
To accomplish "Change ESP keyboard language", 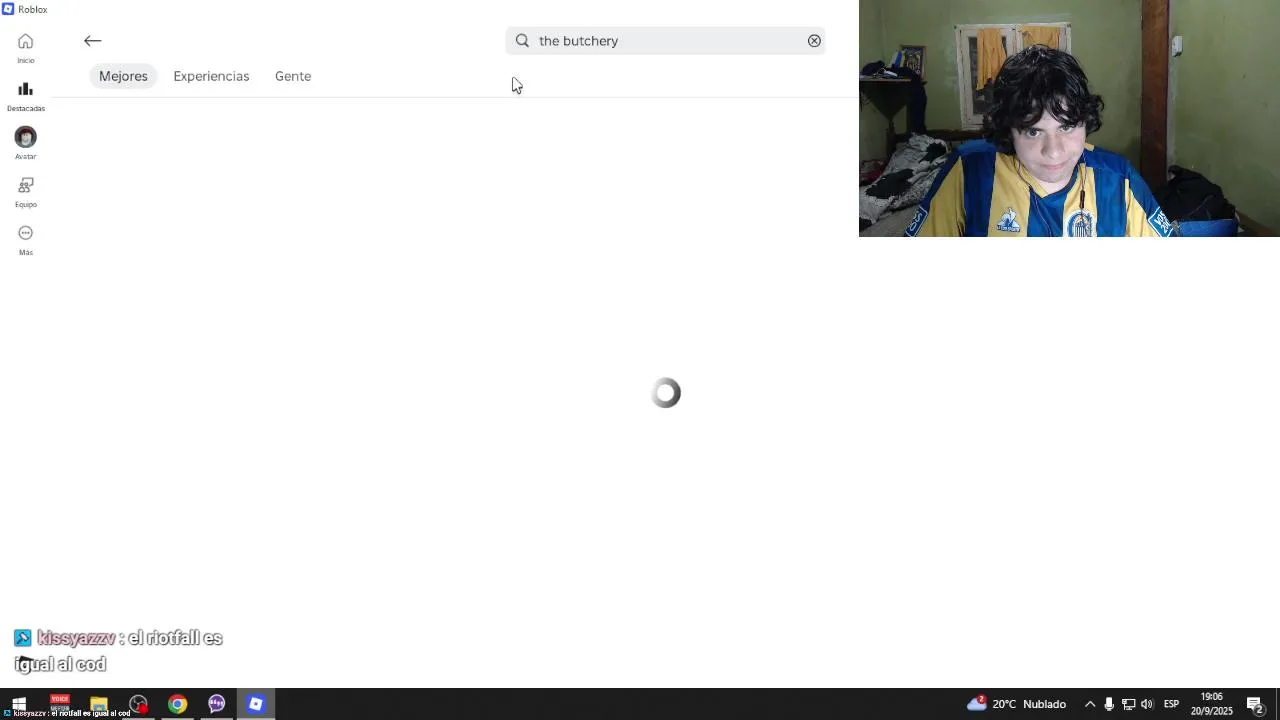I will pyautogui.click(x=1171, y=704).
